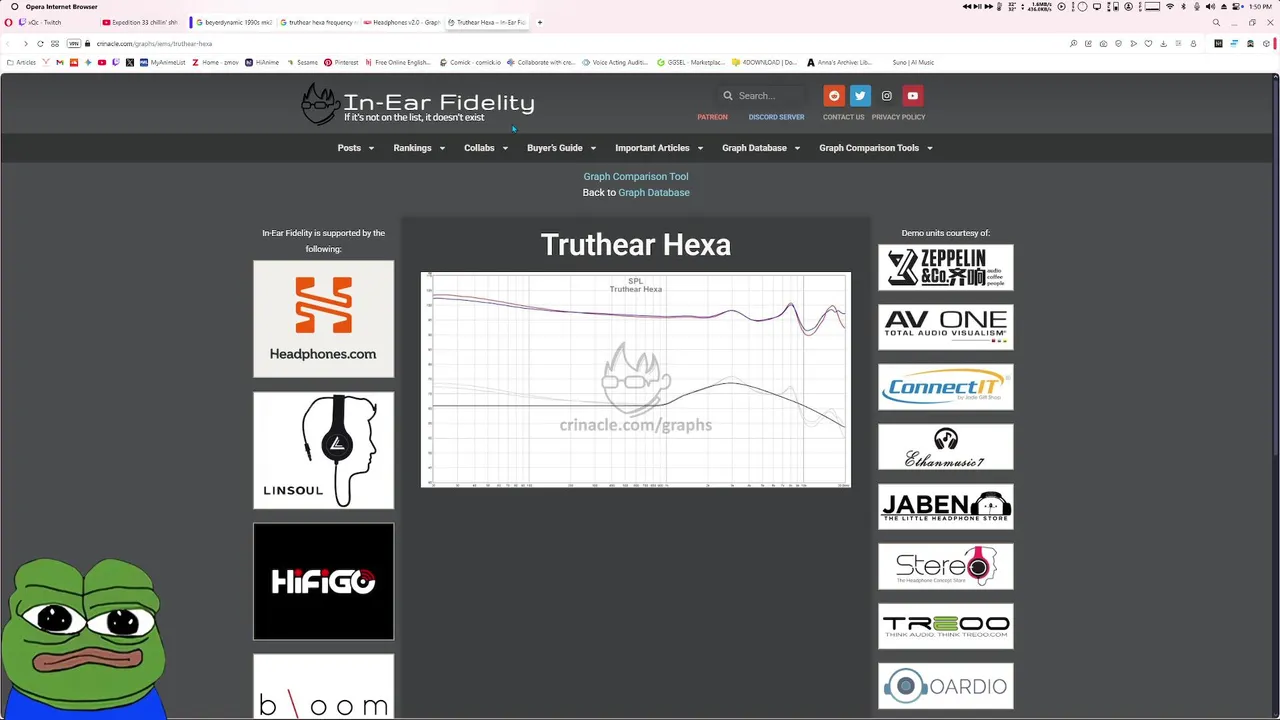The height and width of the screenshot is (720, 1280).
Task: Open the Articles bookmark folder
Action: 21,63
